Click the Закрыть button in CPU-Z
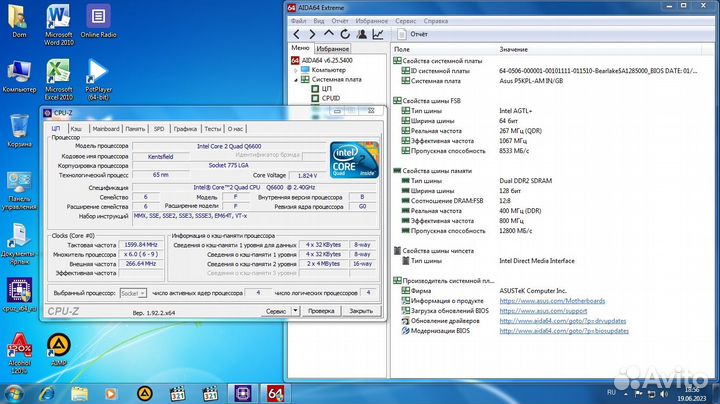The height and width of the screenshot is (404, 720). point(361,311)
